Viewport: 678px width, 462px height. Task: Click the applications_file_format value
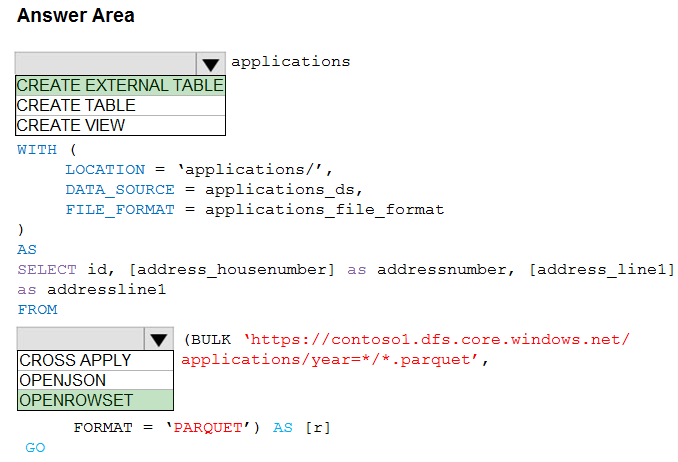click(x=324, y=210)
